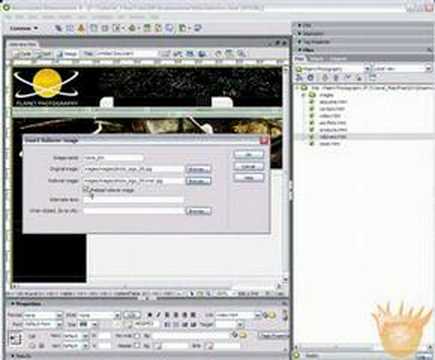Viewport: 435px width, 360px height.
Task: Open the Format dropdown in Properties
Action: (x=59, y=315)
